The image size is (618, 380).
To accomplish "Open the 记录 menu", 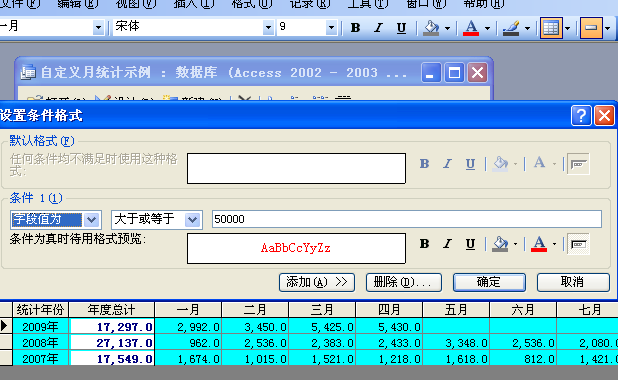I will click(x=310, y=4).
